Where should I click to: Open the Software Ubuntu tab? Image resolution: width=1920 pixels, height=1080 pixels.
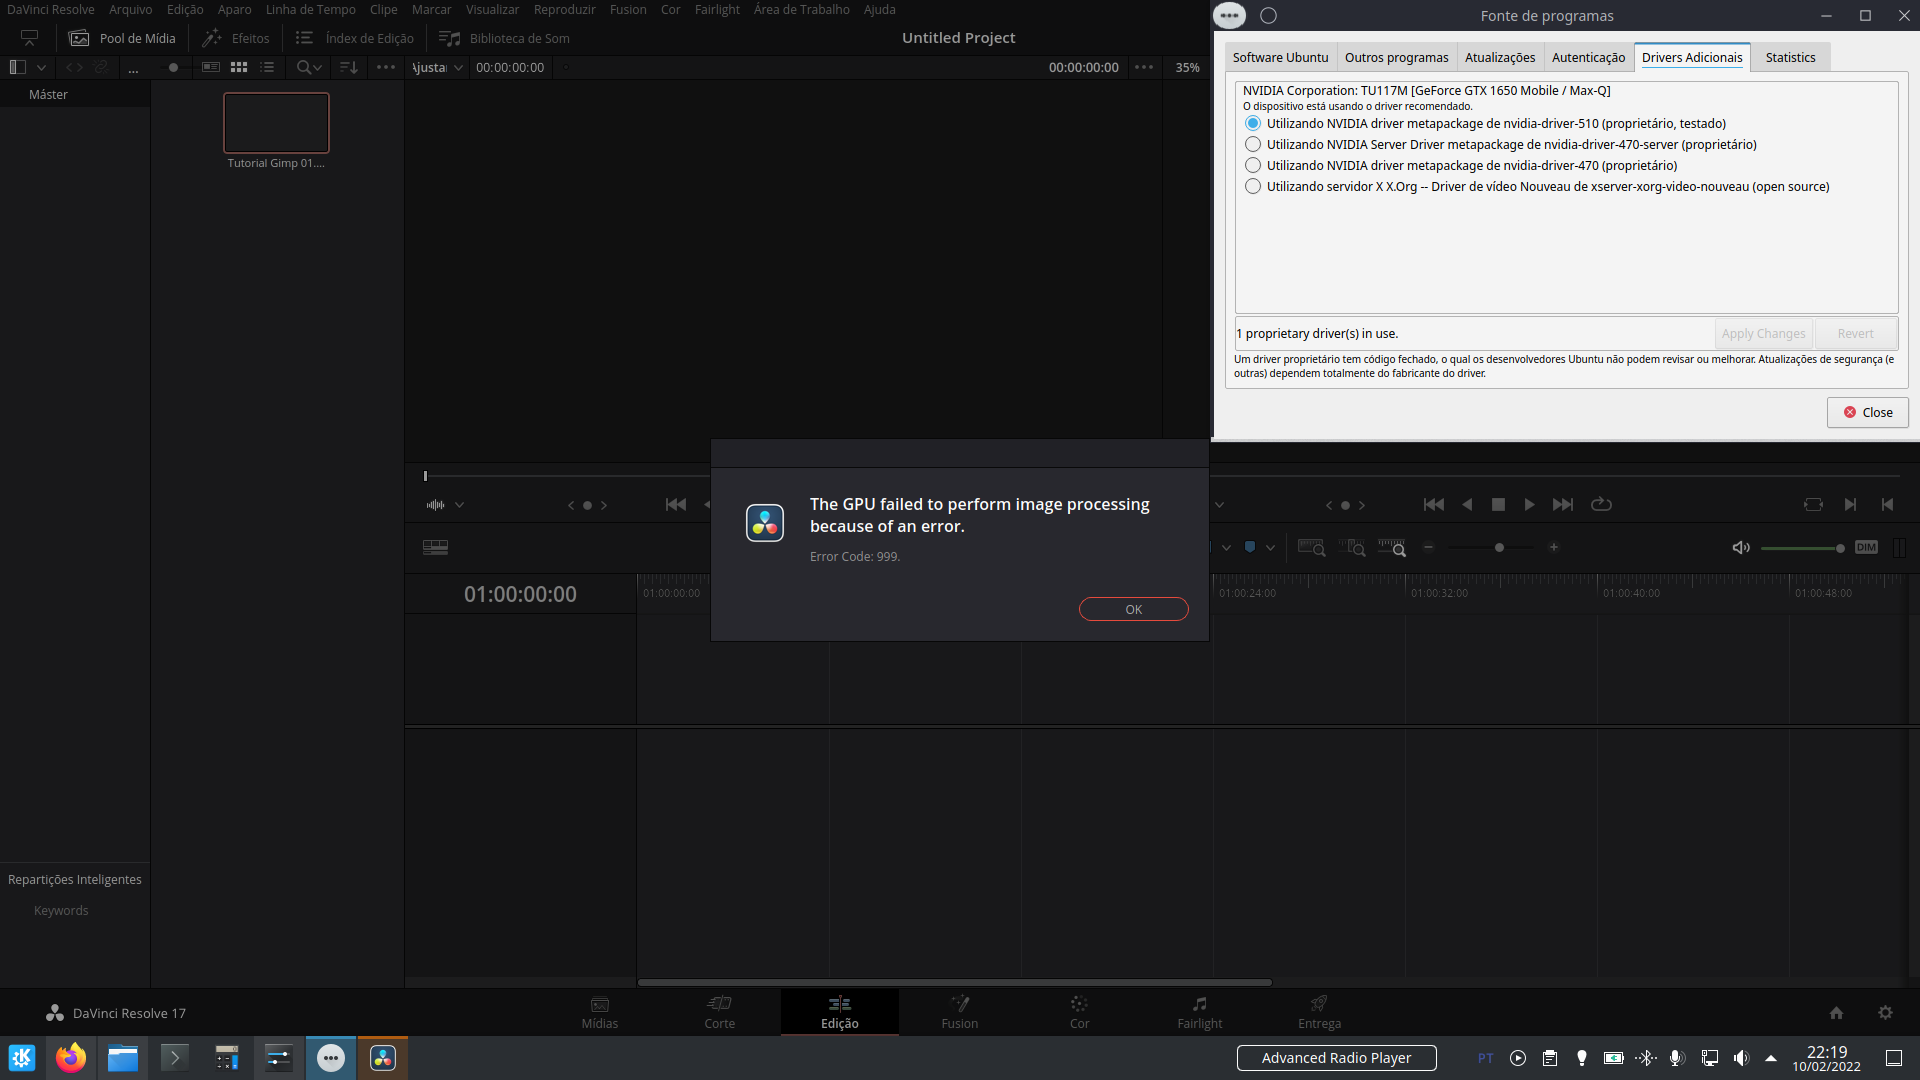click(1280, 57)
